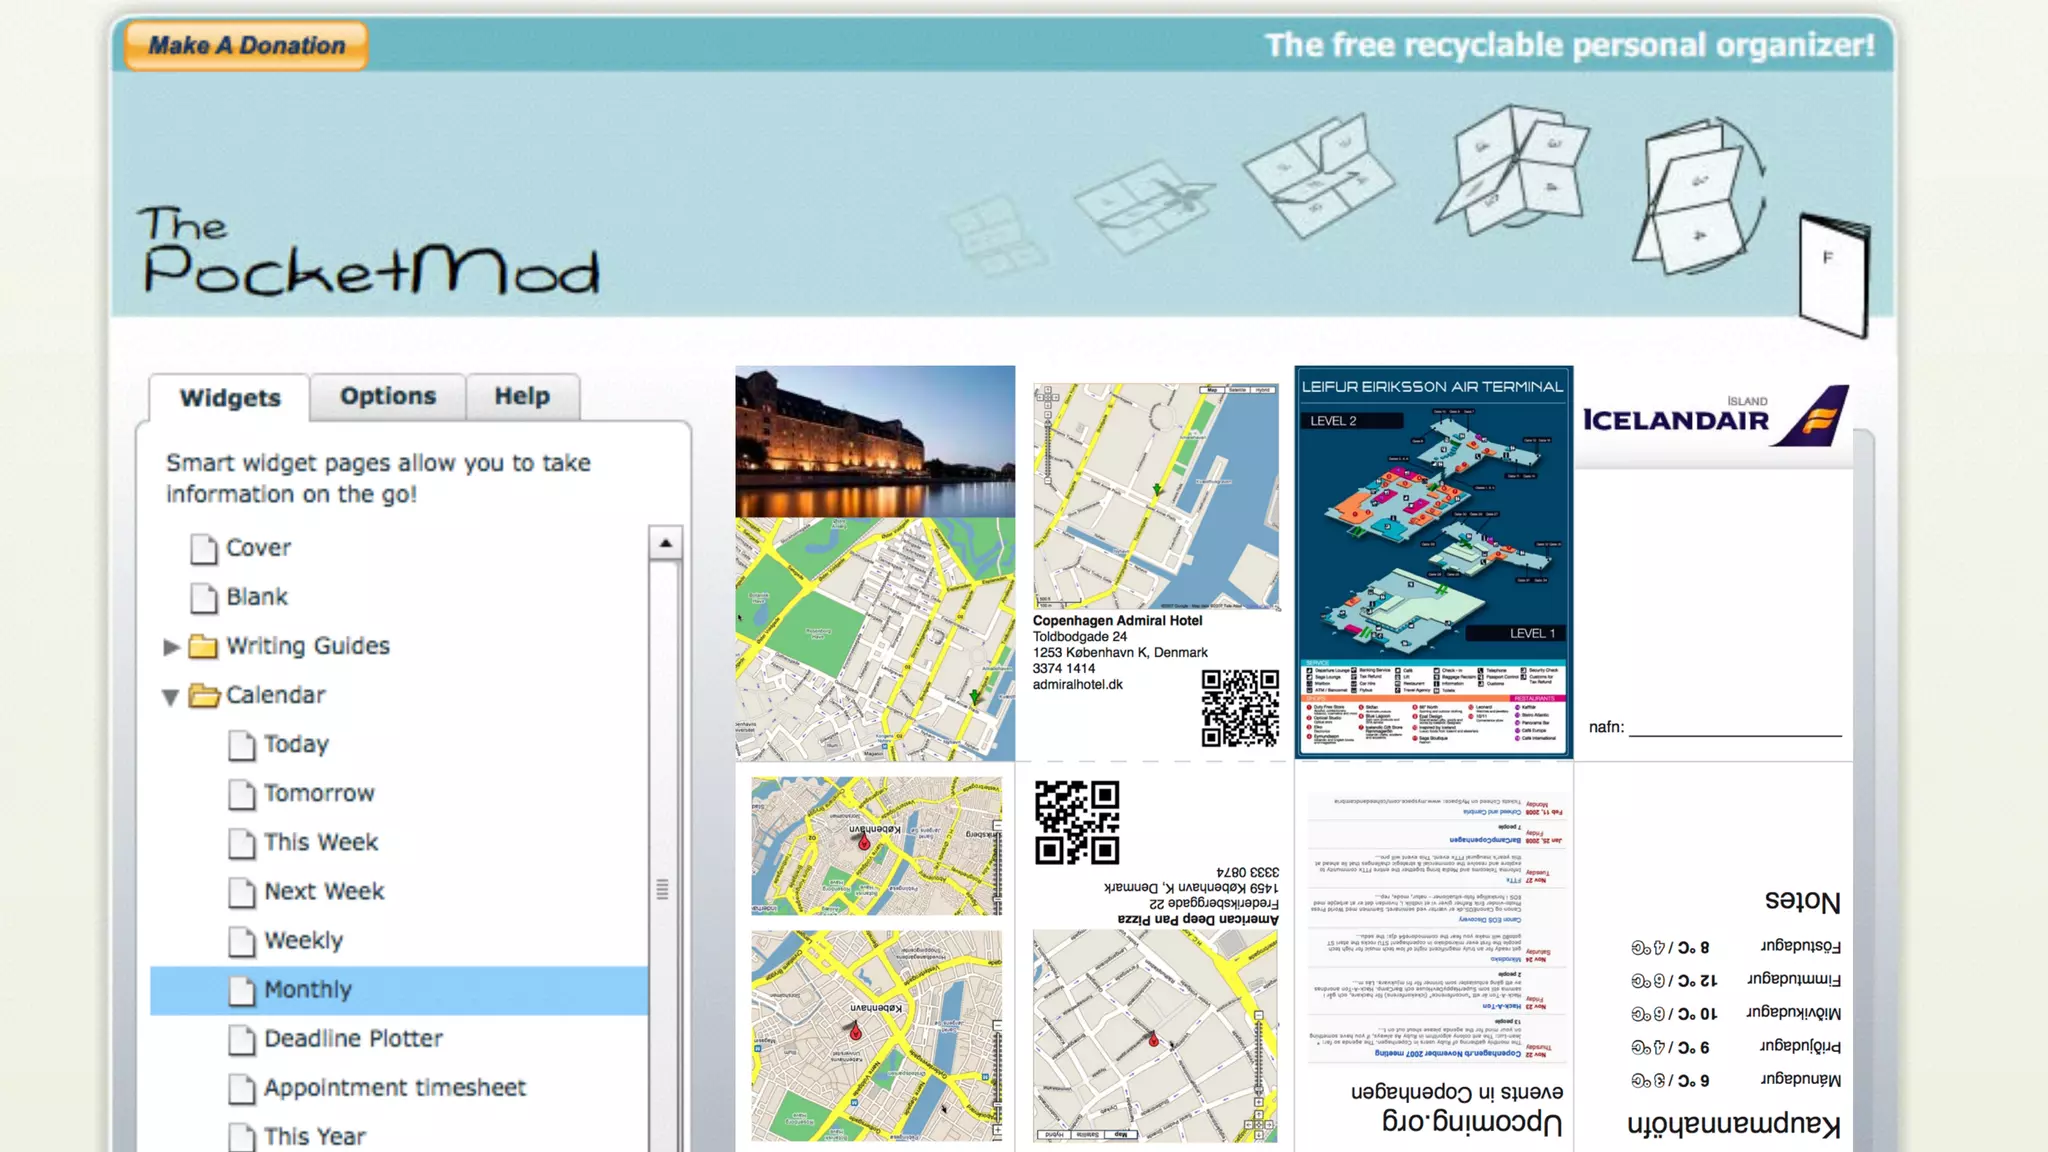Click the Copenhagen Admiral Hotel QR code
This screenshot has width=2048, height=1152.
1240,708
